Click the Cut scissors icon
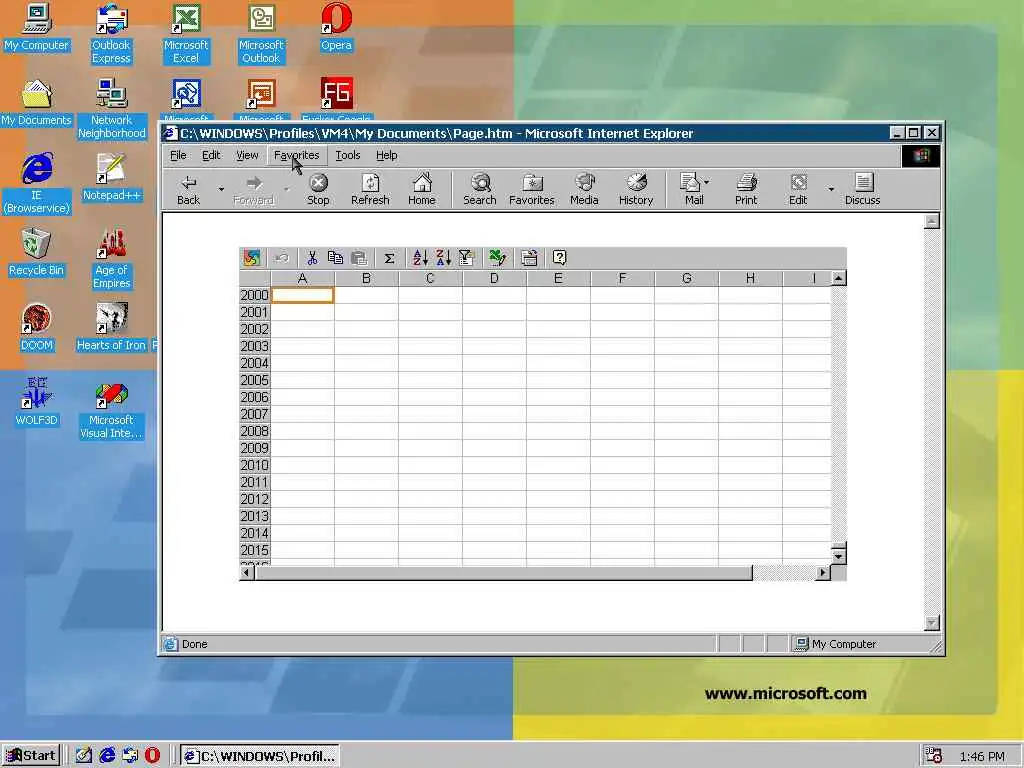 (x=312, y=258)
